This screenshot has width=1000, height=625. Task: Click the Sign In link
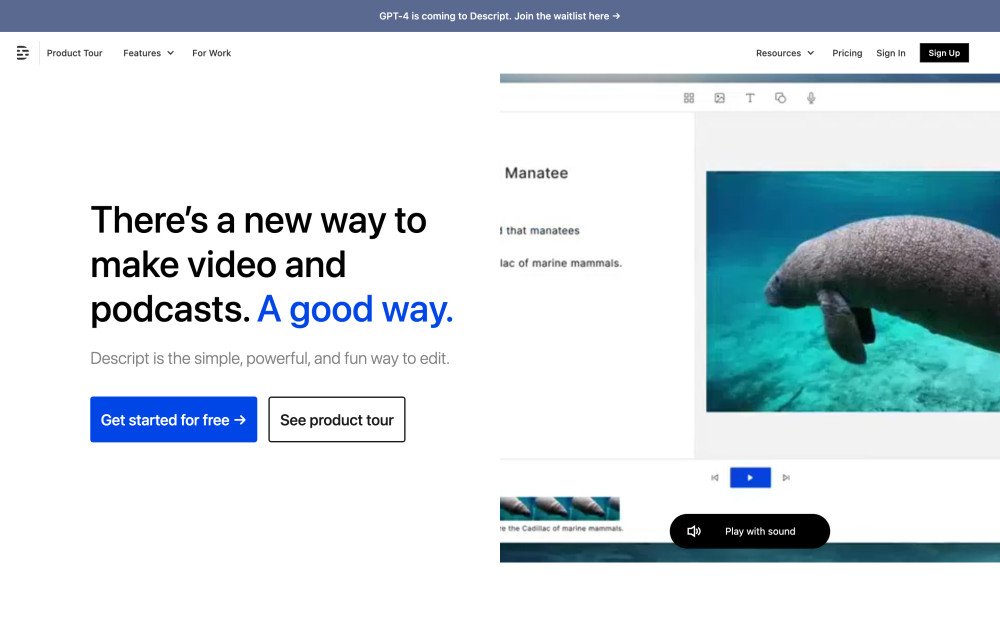tap(890, 53)
